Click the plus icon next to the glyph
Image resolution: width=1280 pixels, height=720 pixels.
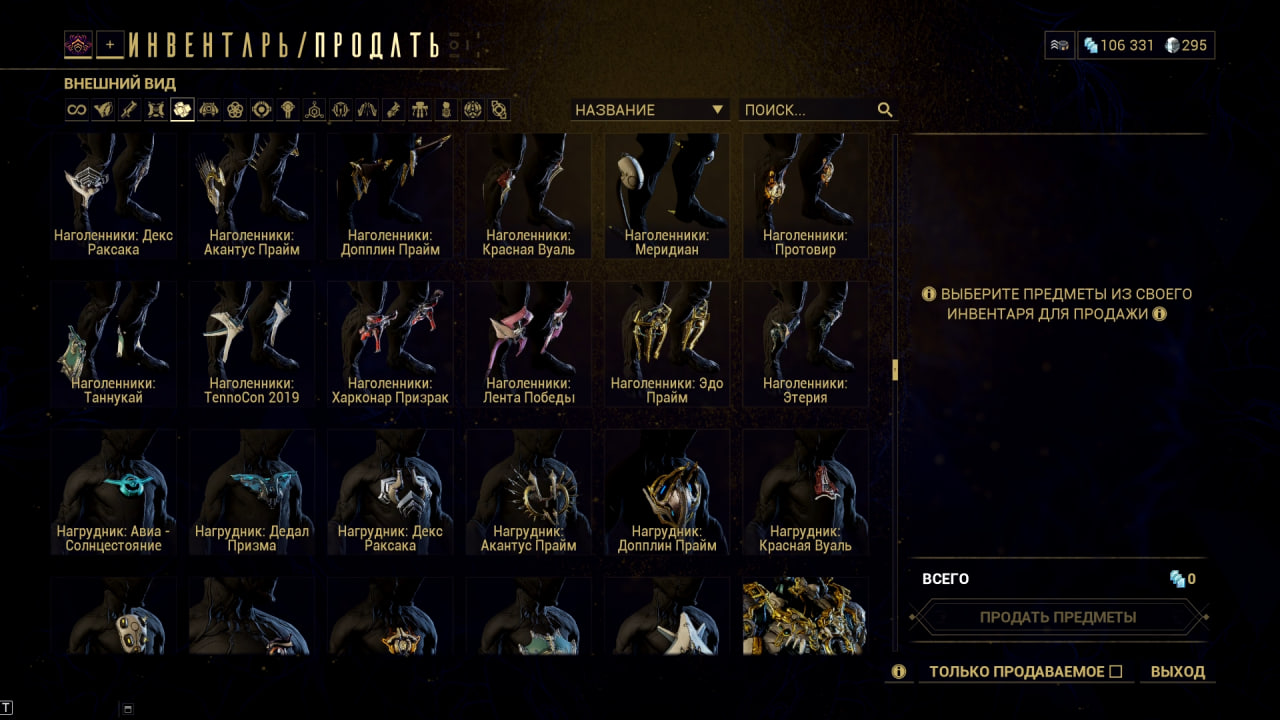[110, 44]
